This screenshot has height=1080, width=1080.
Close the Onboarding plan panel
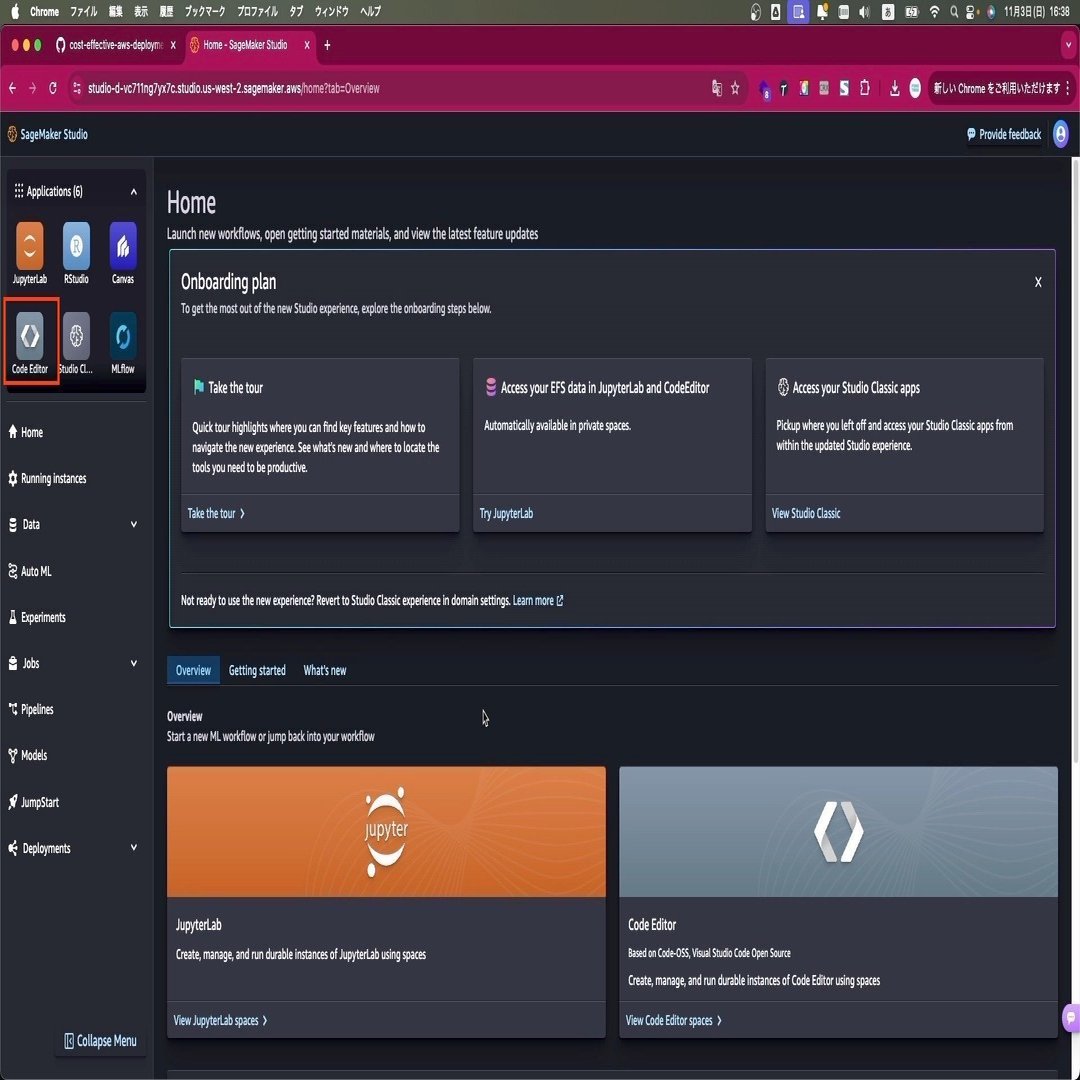click(x=1038, y=282)
